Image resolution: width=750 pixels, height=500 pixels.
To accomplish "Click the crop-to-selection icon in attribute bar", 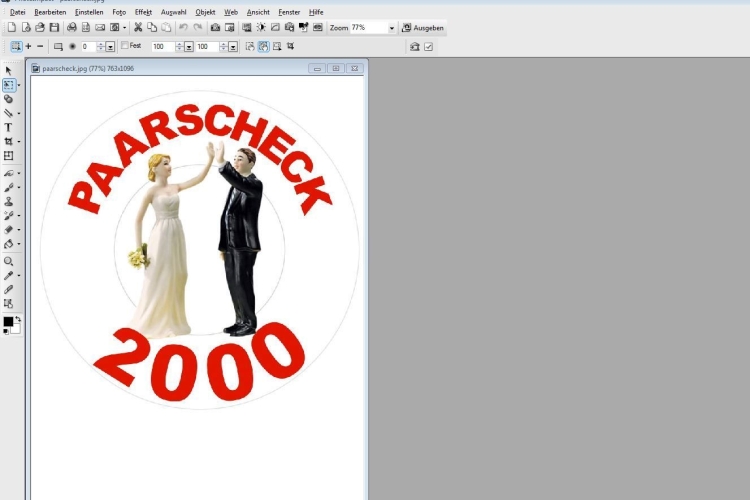I will (x=290, y=46).
